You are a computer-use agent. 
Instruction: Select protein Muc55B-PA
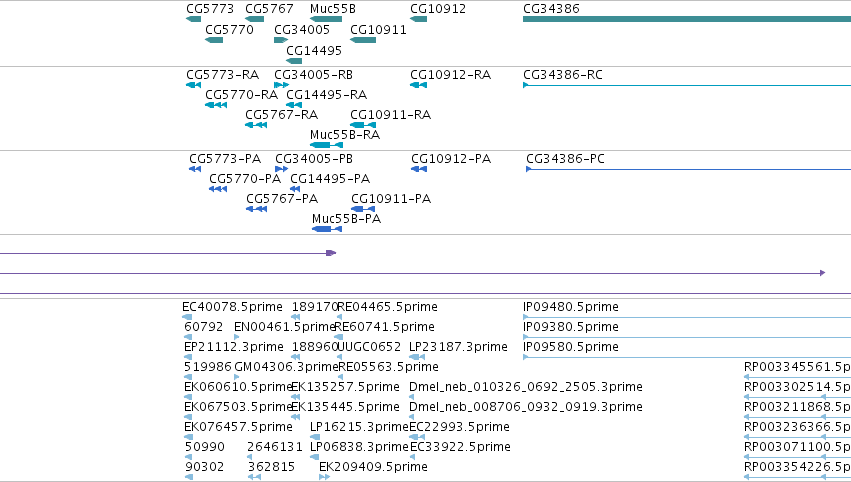pyautogui.click(x=346, y=219)
